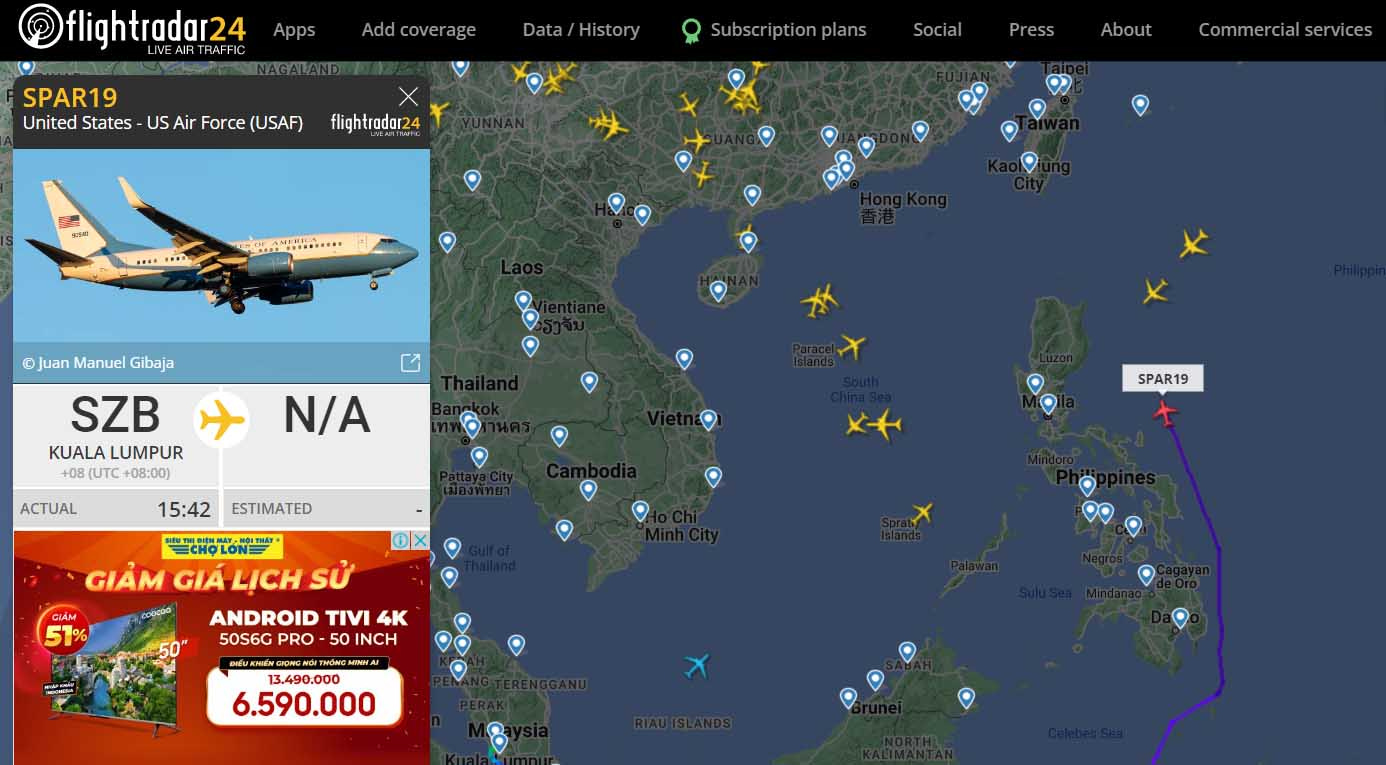The image size is (1386, 765).
Task: Select the red SPAR19 aircraft on map
Action: coord(1165,411)
